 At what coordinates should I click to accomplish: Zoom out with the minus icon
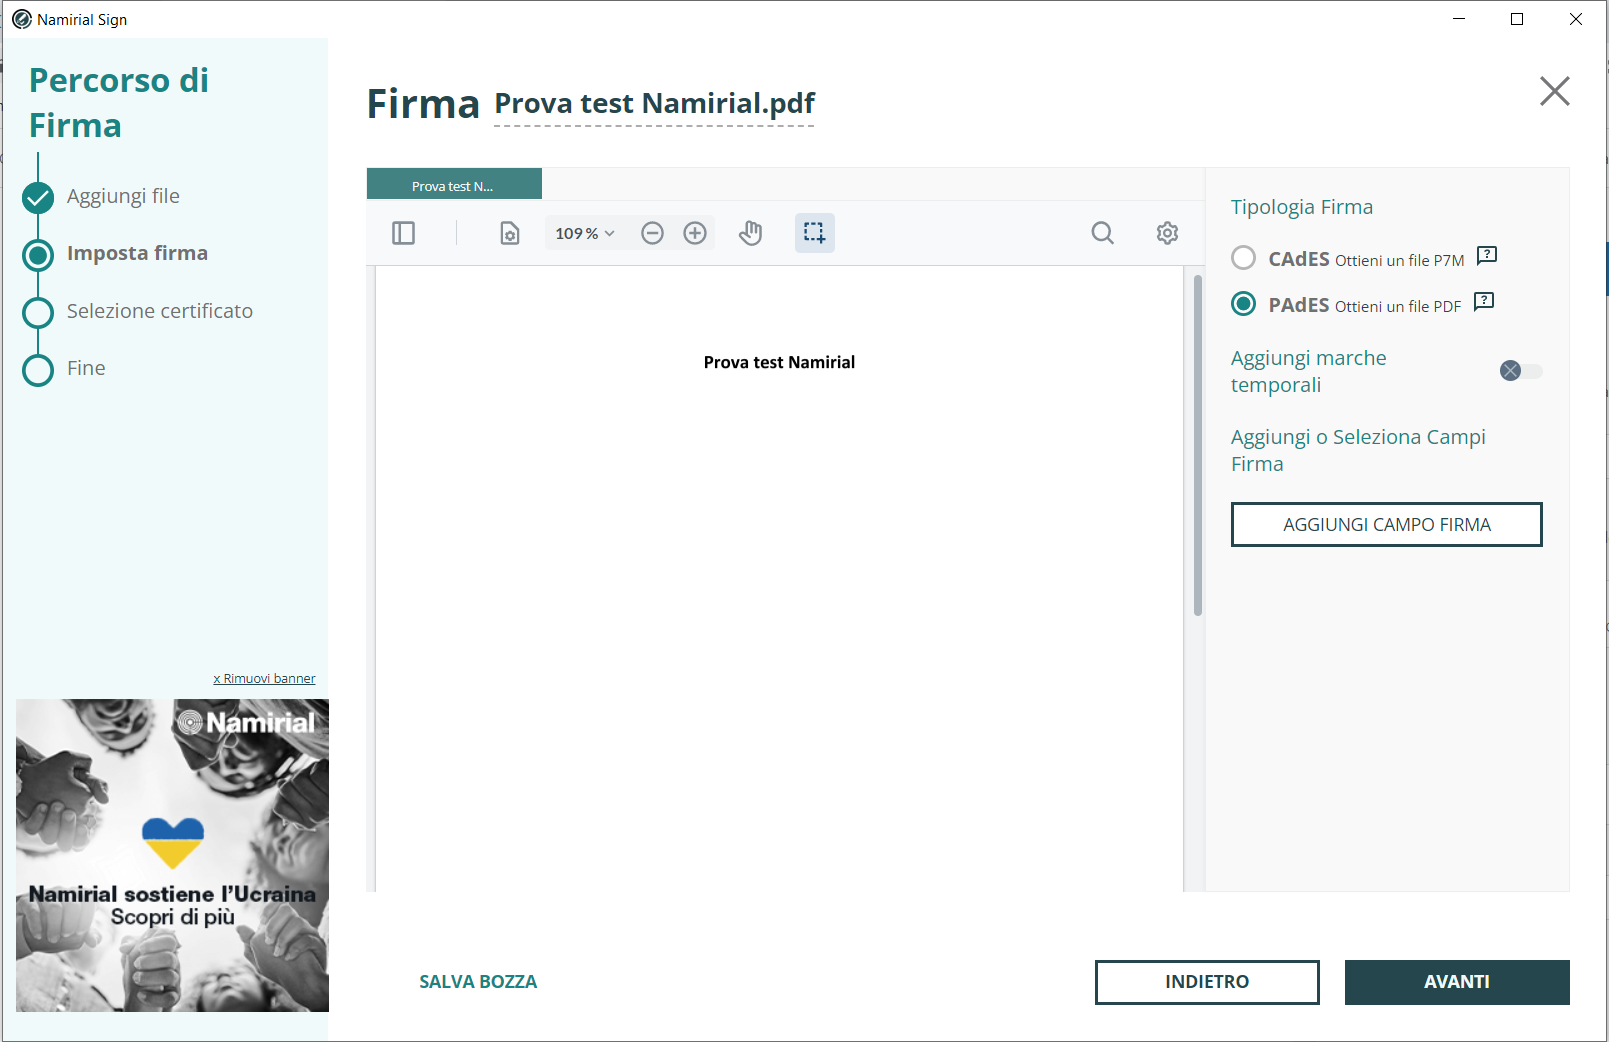coord(652,233)
